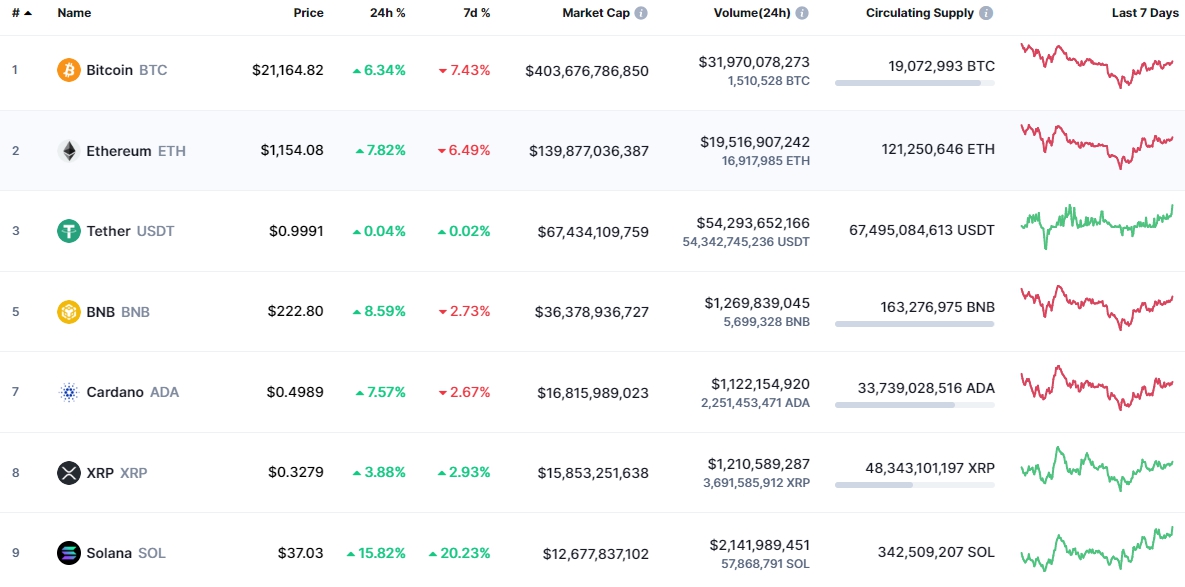Click BNB's 24h change 8.59%

[379, 311]
